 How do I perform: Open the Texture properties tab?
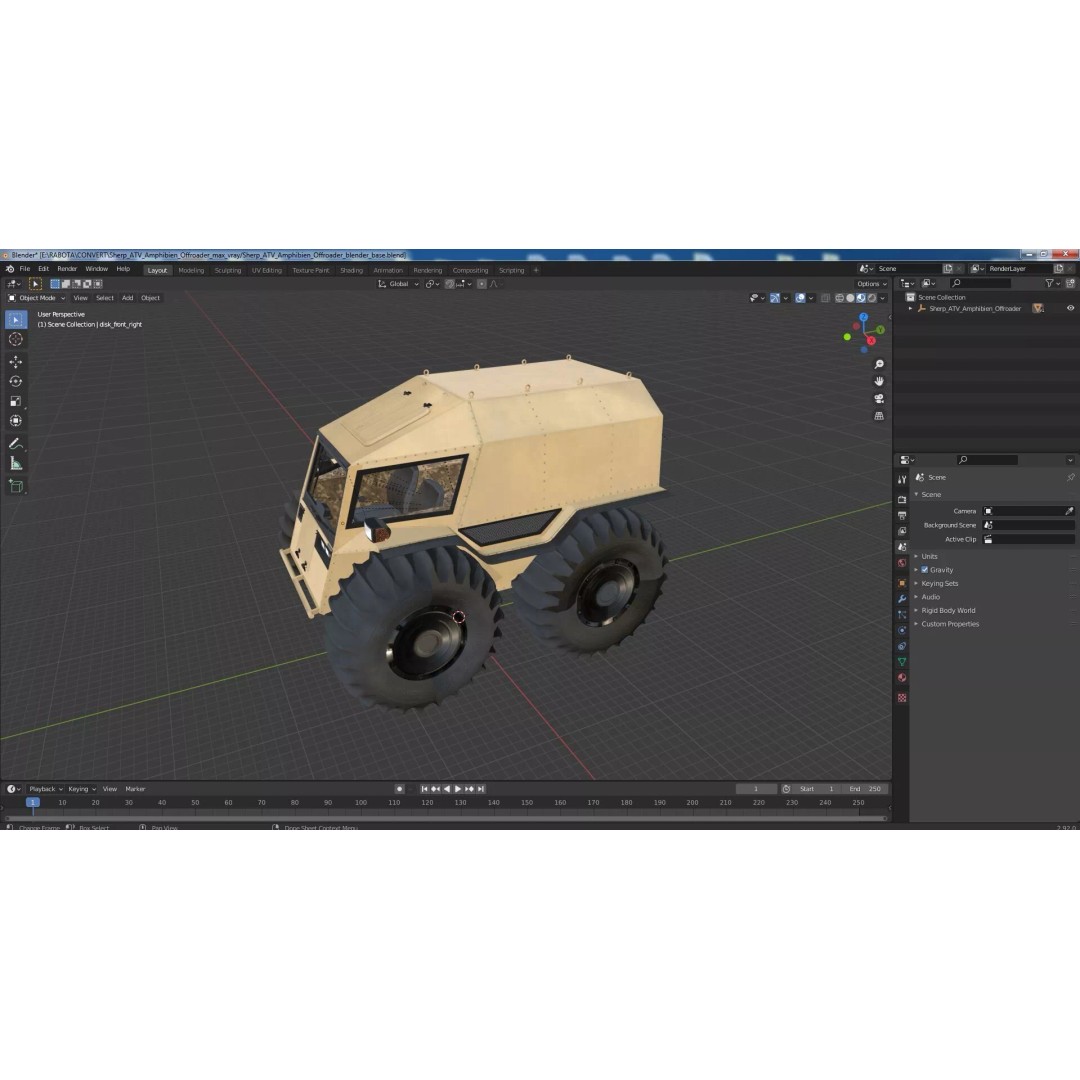click(x=902, y=698)
